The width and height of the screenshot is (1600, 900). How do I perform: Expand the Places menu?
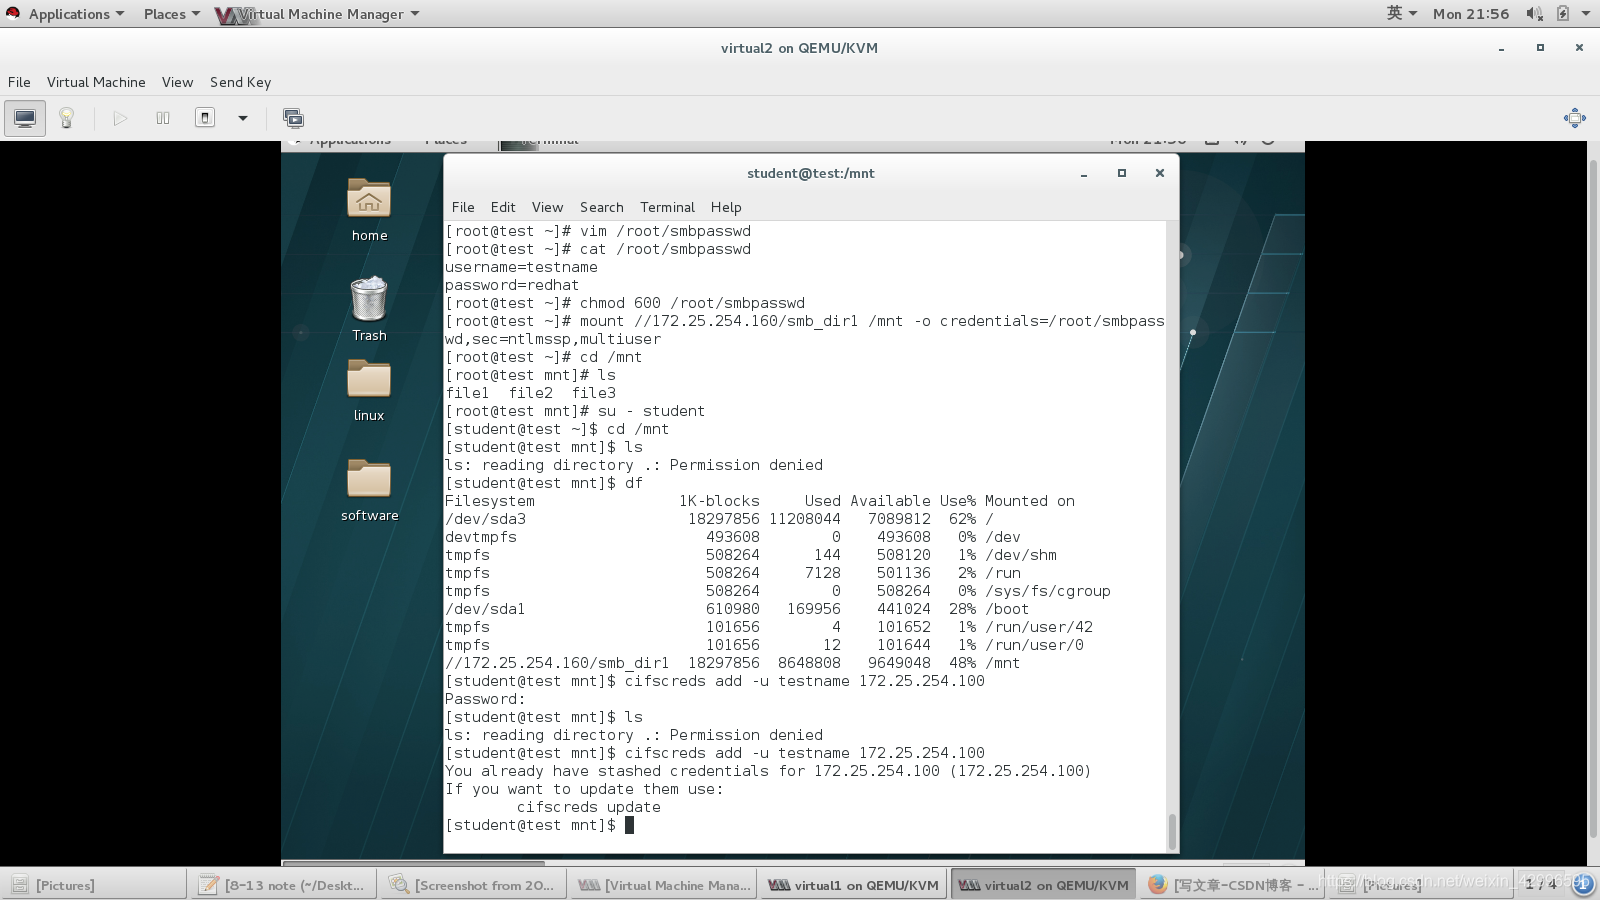coord(171,14)
